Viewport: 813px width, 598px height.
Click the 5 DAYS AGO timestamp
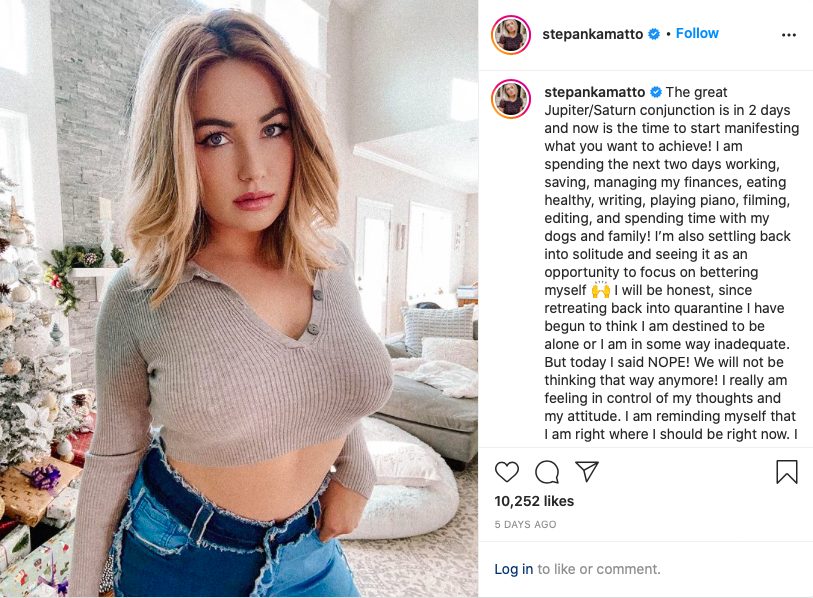click(525, 524)
